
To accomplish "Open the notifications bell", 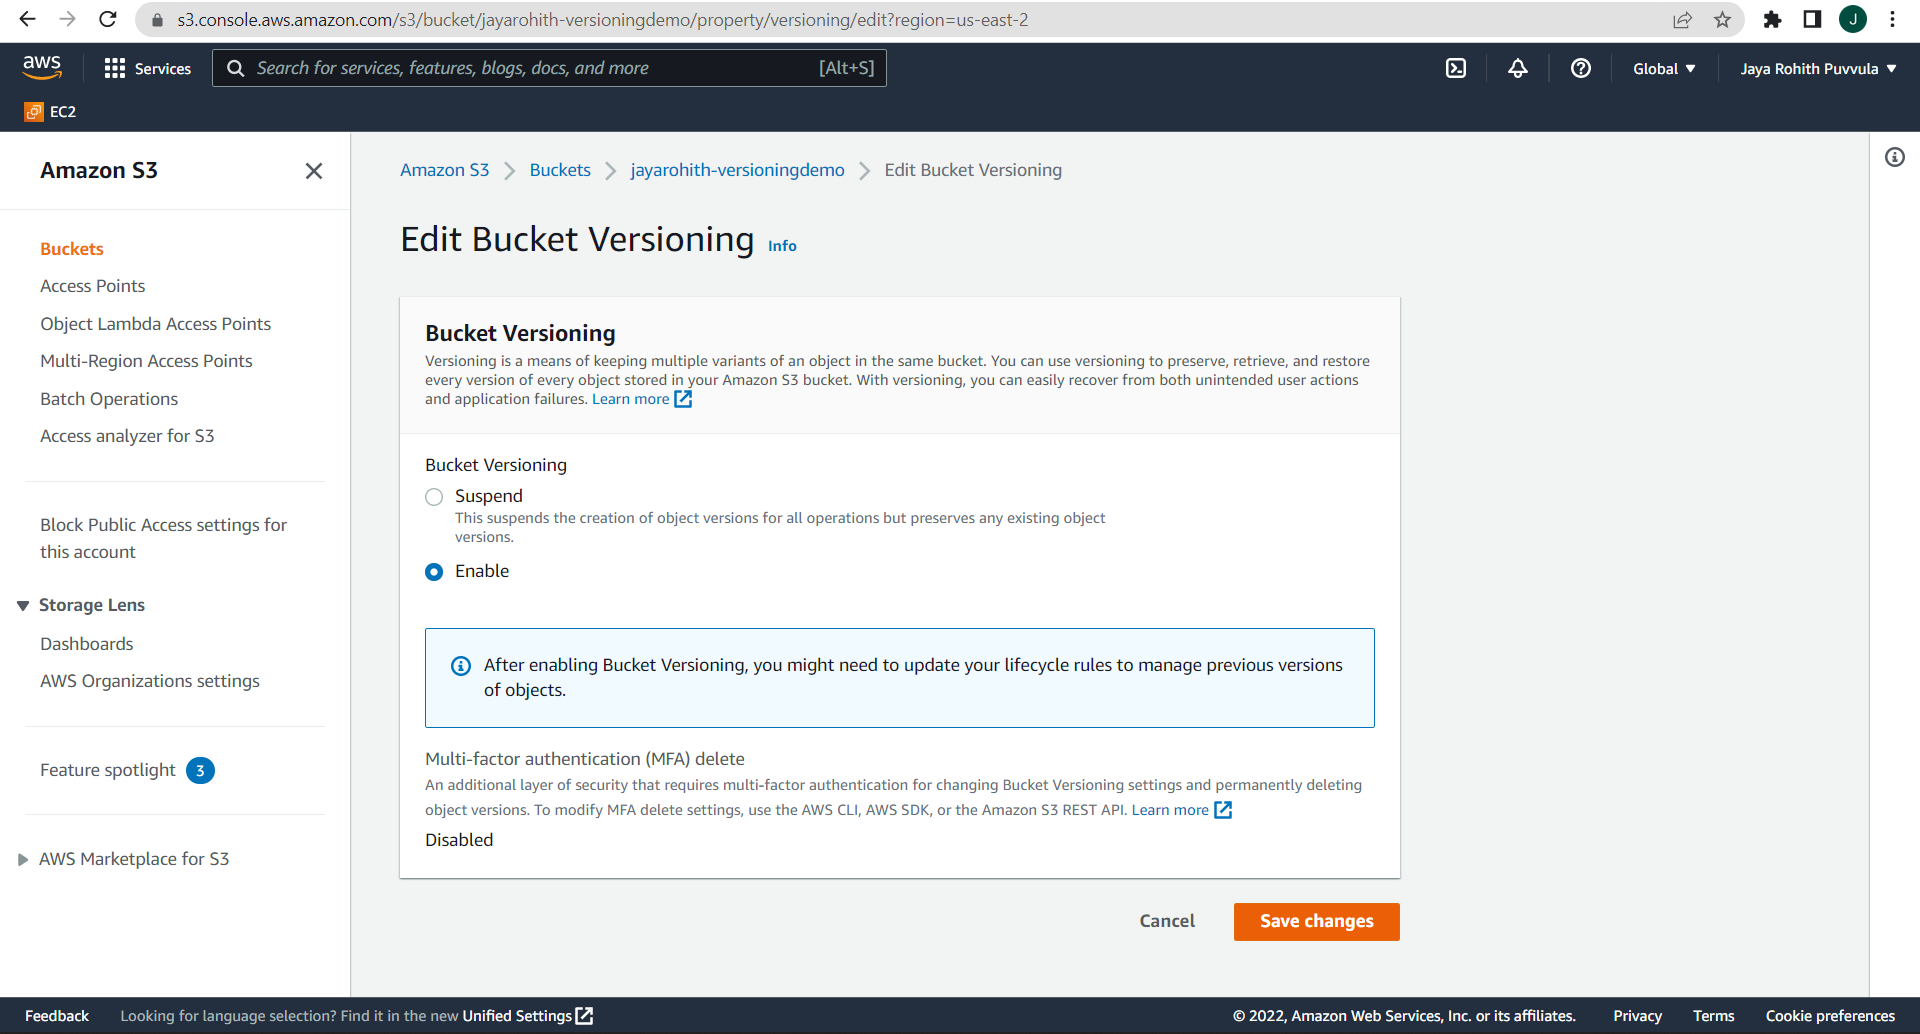I will tap(1517, 68).
